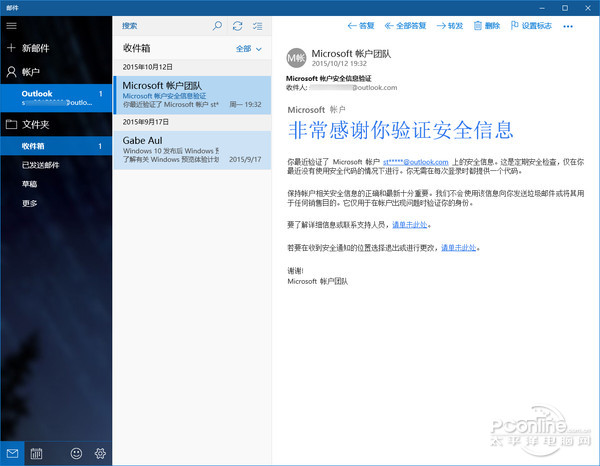Viewport: 600px width, 466px height.
Task: Minimize the Mail window
Action: 542,8
